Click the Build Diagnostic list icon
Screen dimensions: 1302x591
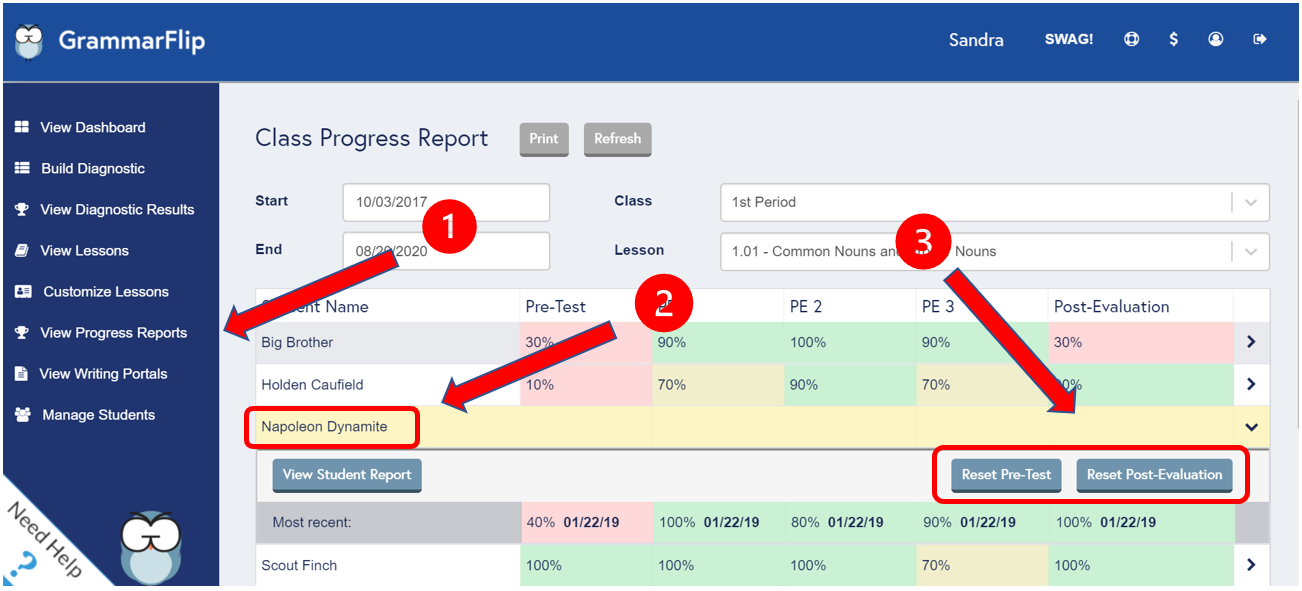click(21, 168)
